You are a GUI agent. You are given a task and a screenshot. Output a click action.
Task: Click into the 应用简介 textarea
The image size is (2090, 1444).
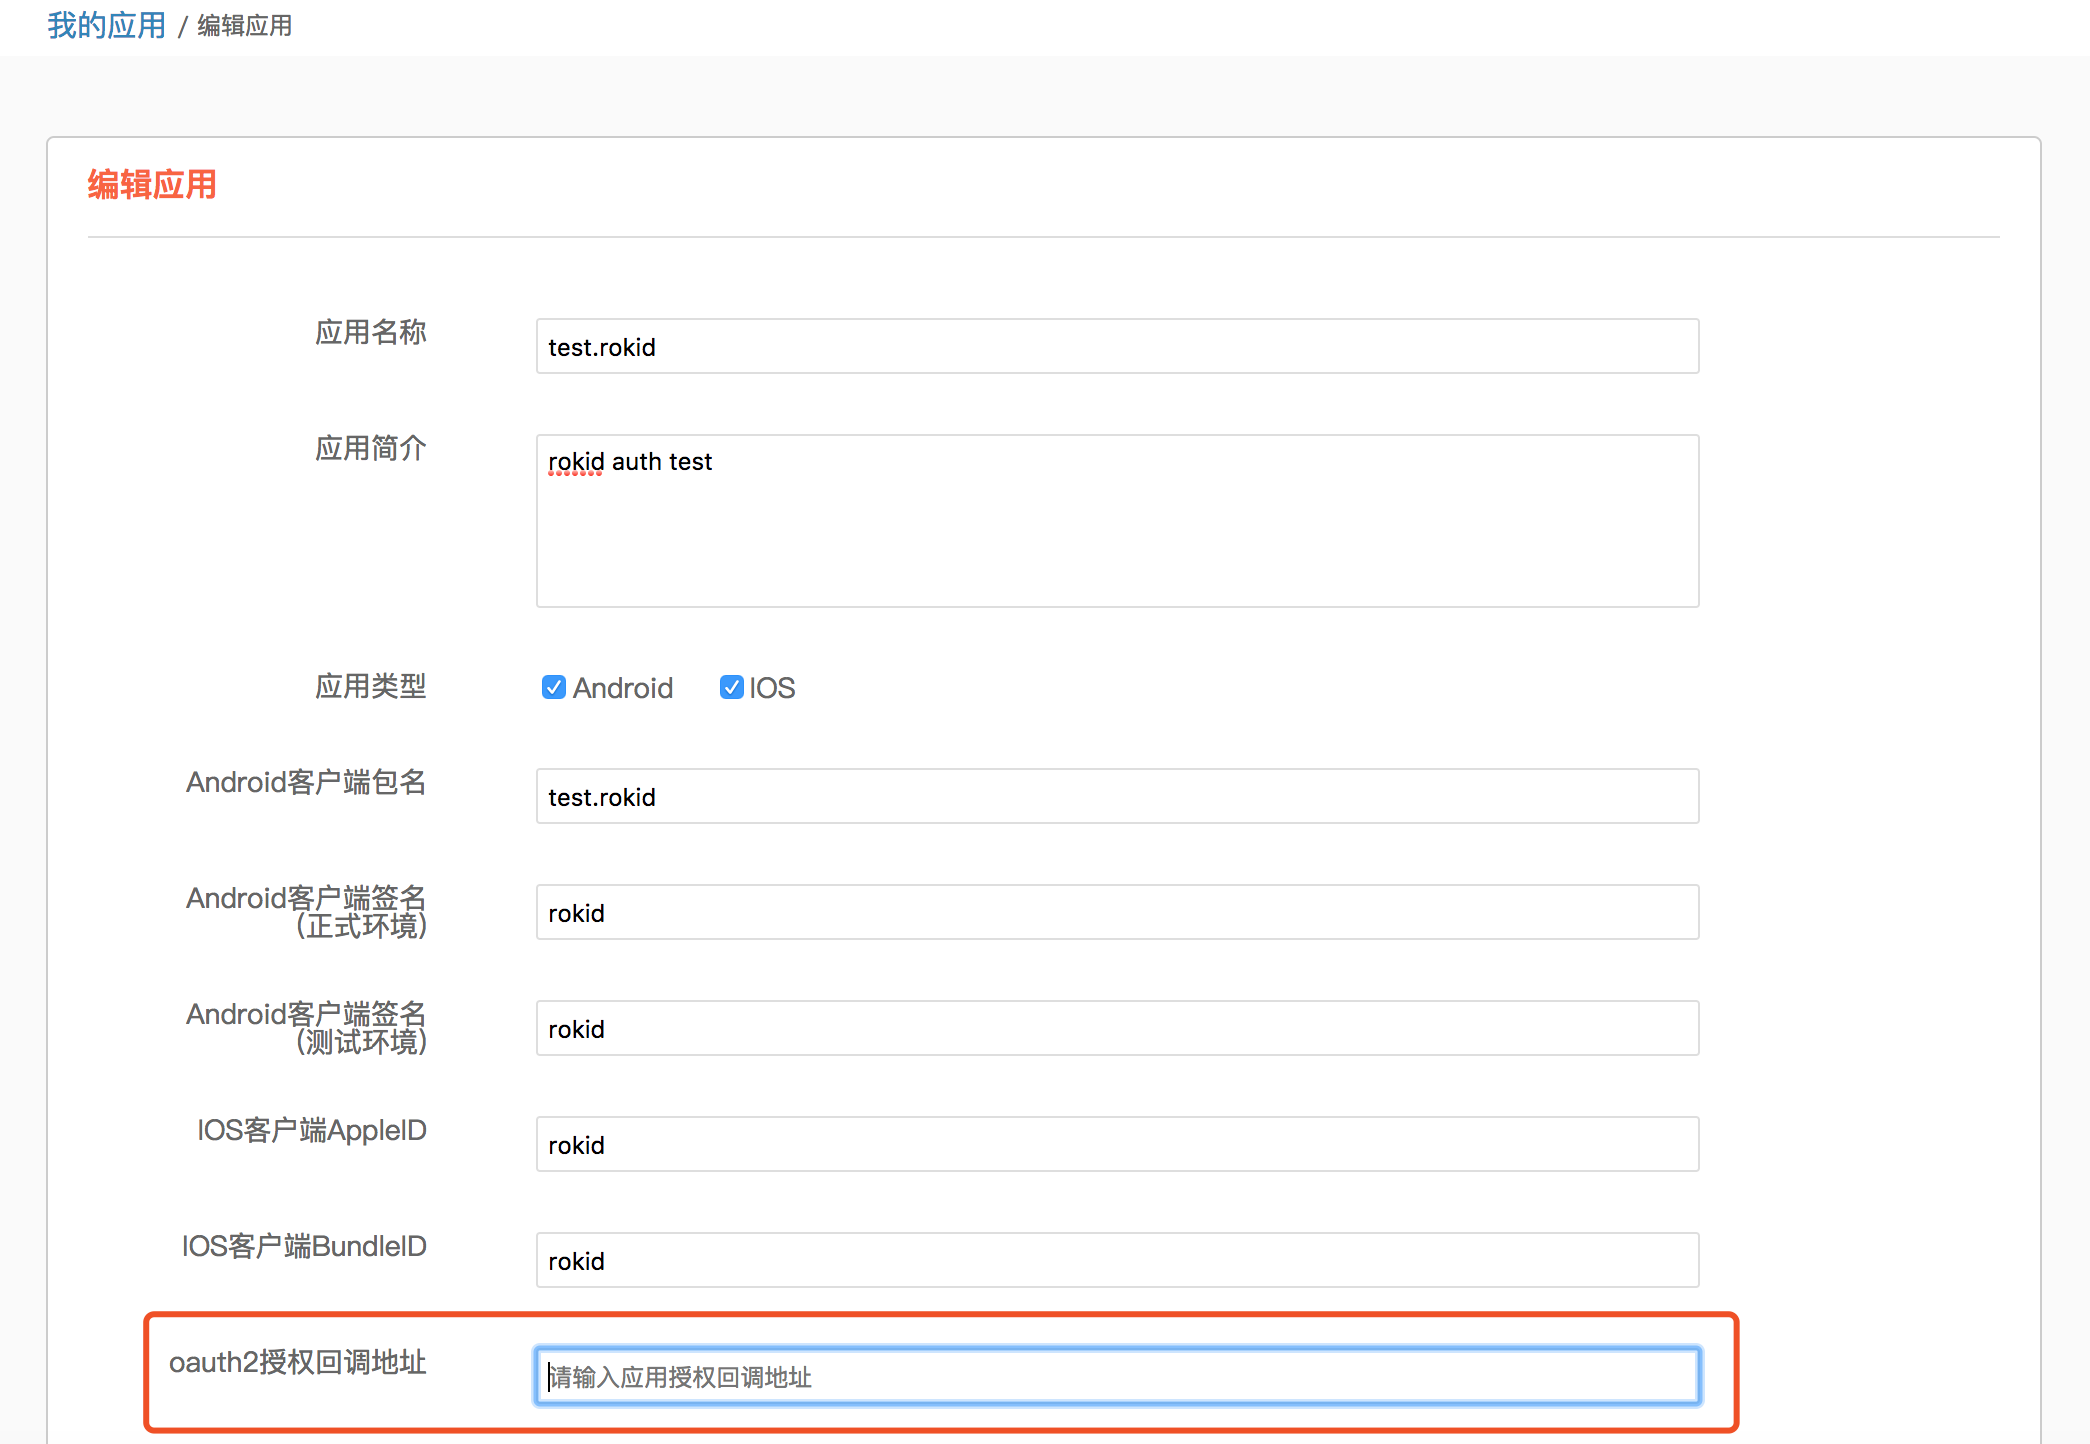[1117, 530]
